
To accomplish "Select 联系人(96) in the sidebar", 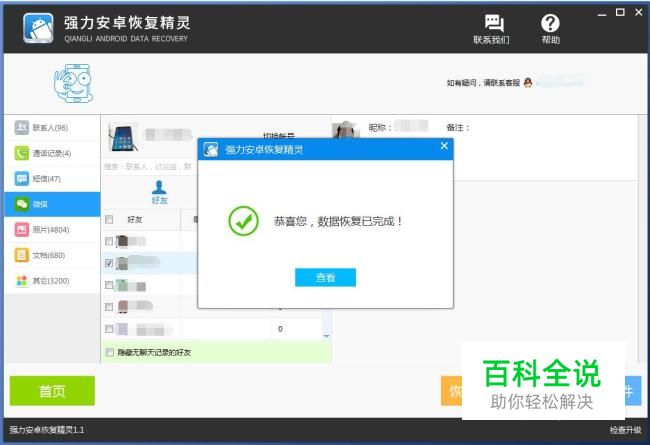I will click(52, 128).
